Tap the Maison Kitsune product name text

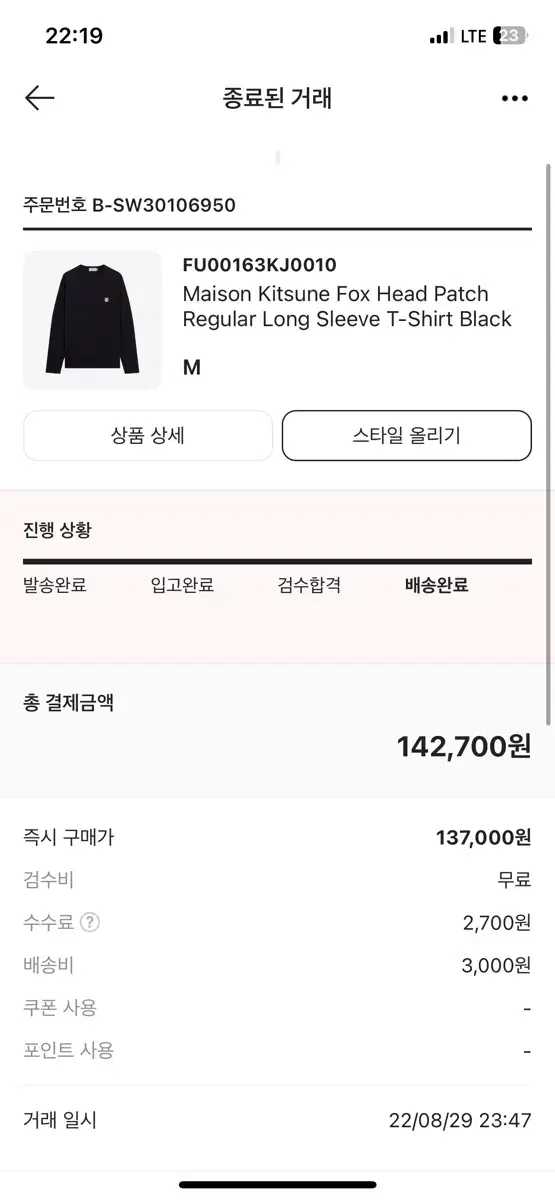347,307
